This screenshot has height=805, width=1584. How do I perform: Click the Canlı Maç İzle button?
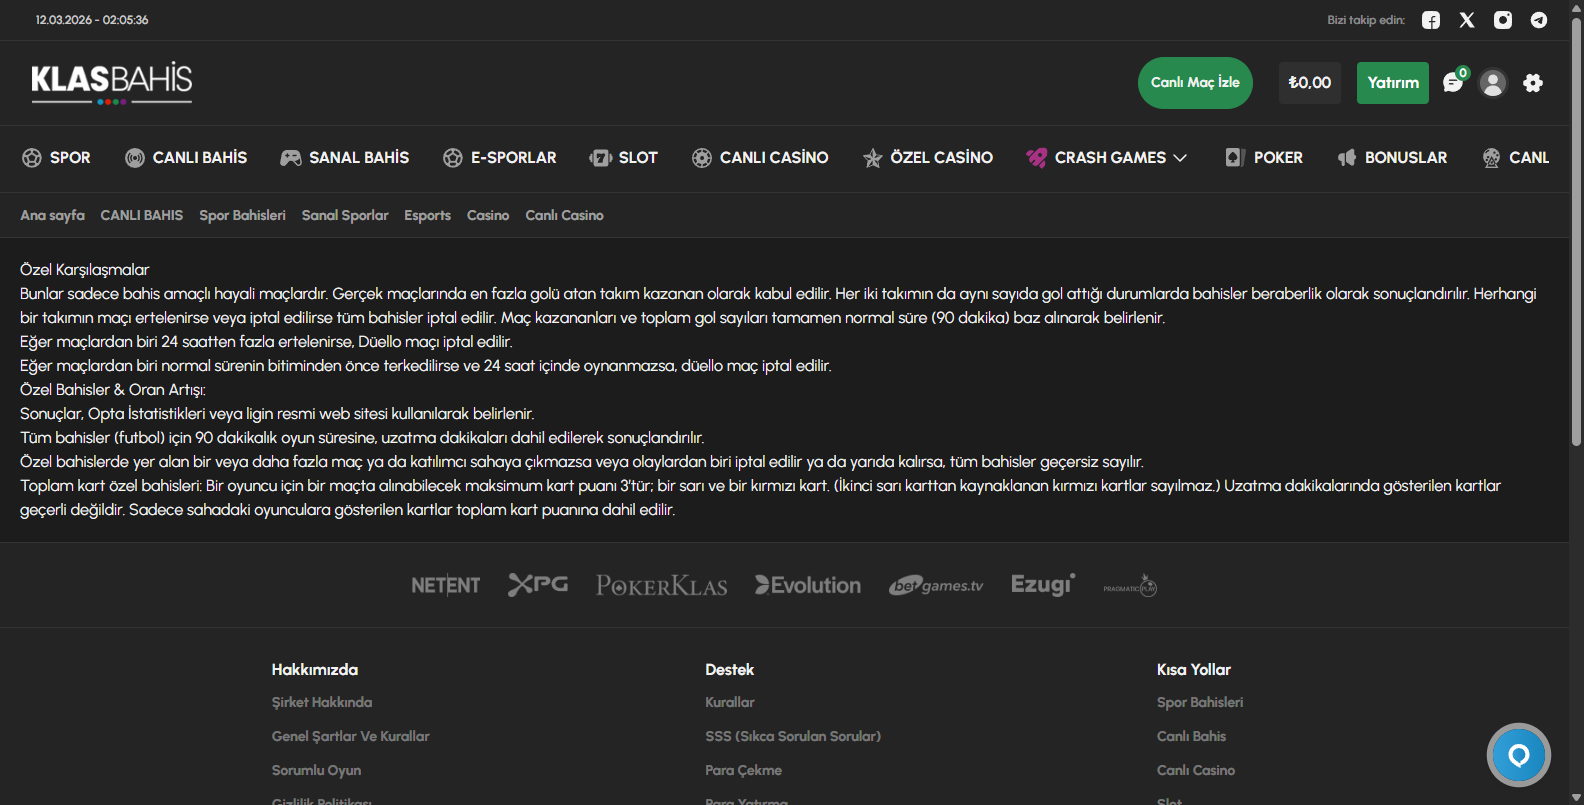pyautogui.click(x=1195, y=83)
